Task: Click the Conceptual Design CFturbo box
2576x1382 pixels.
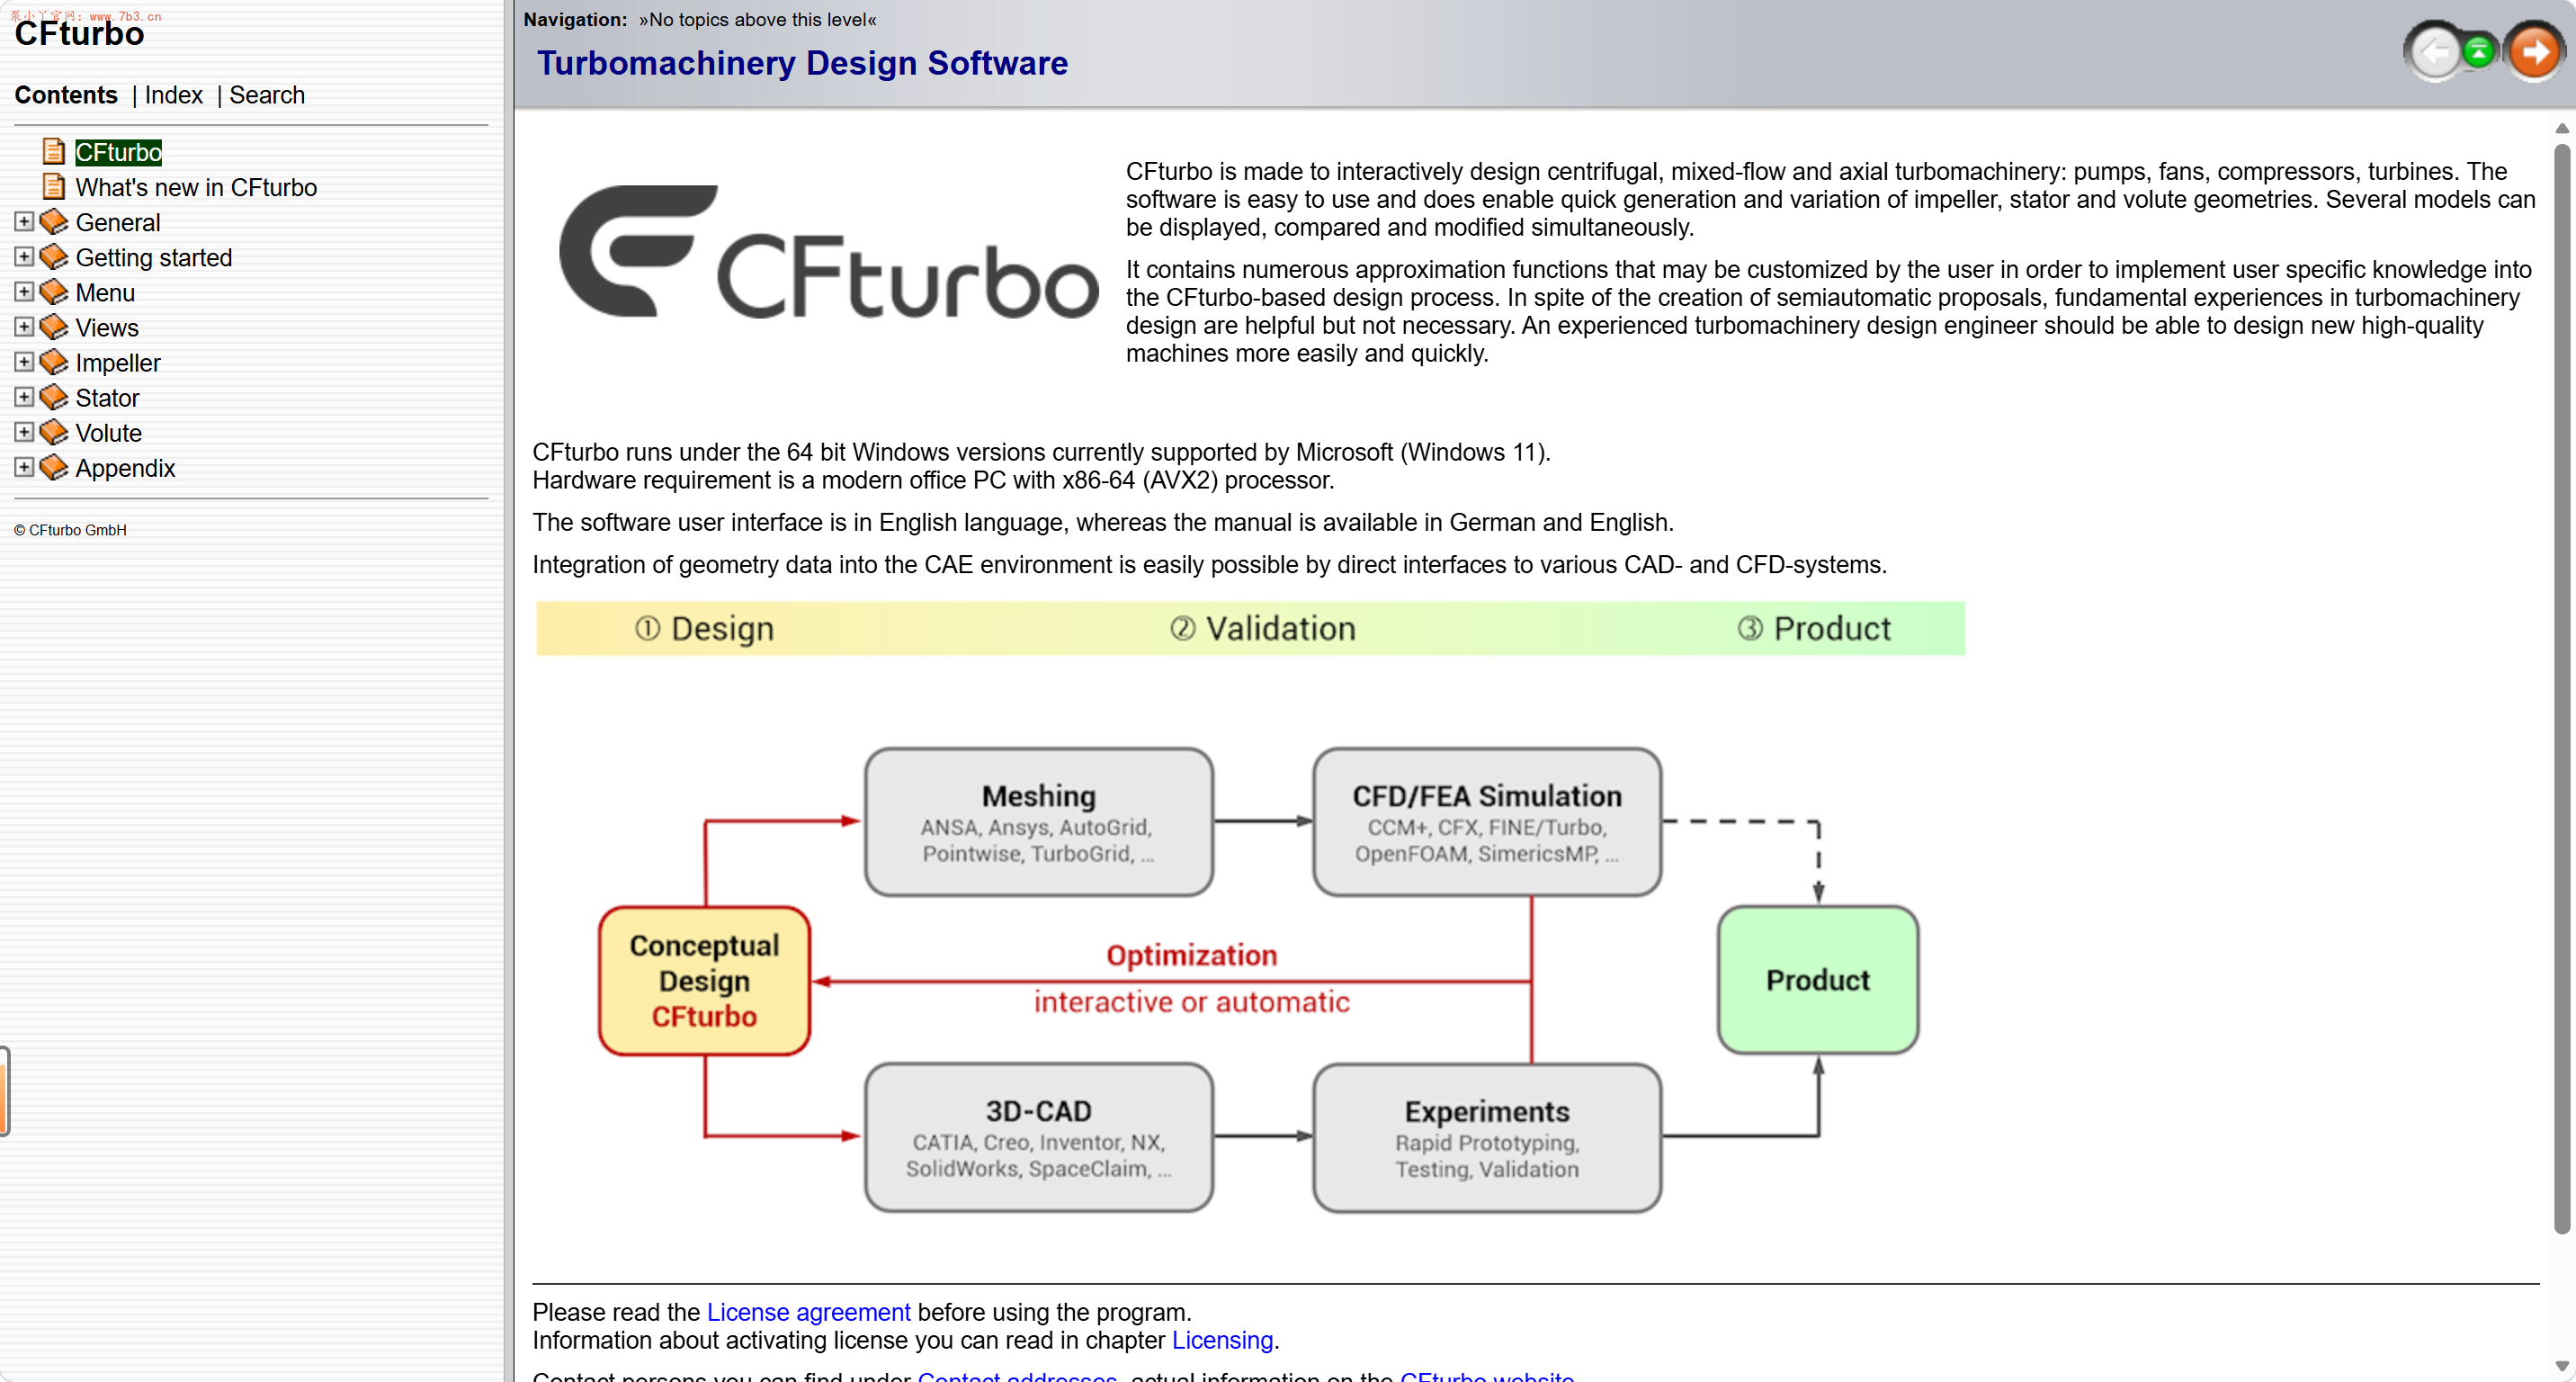Action: (704, 980)
